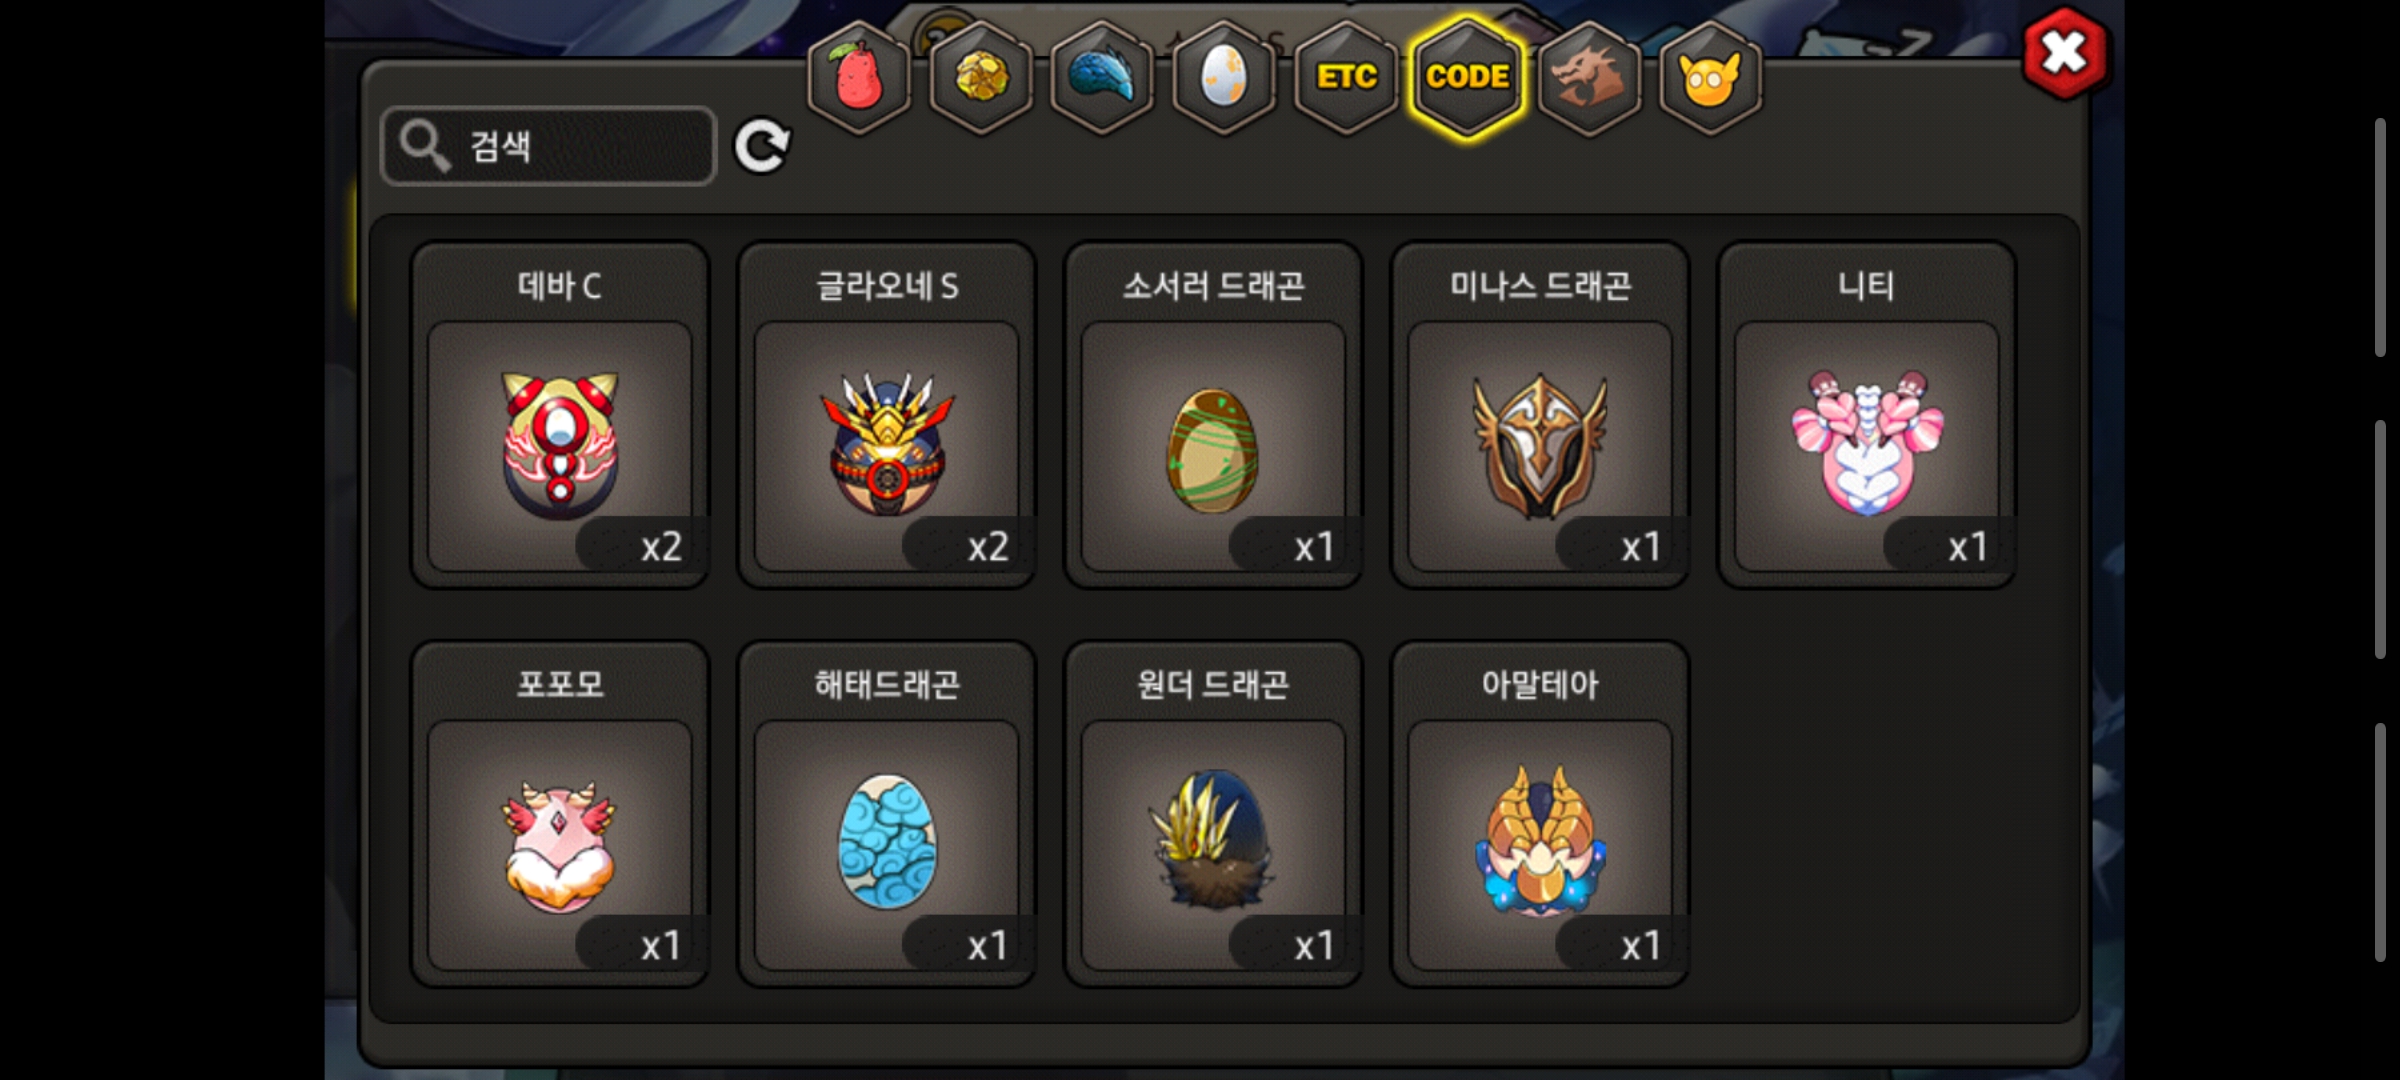Open the red fruit food tab
2400x1080 pixels.
(859, 77)
